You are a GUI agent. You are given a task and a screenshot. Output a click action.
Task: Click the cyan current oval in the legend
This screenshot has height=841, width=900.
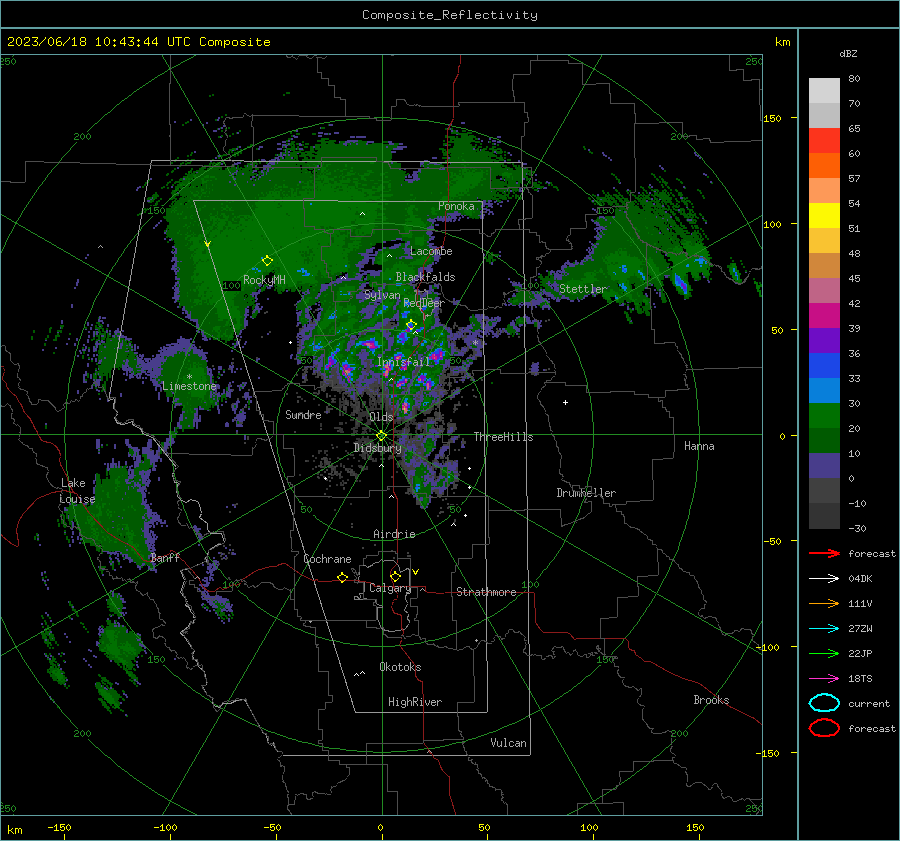(x=824, y=703)
